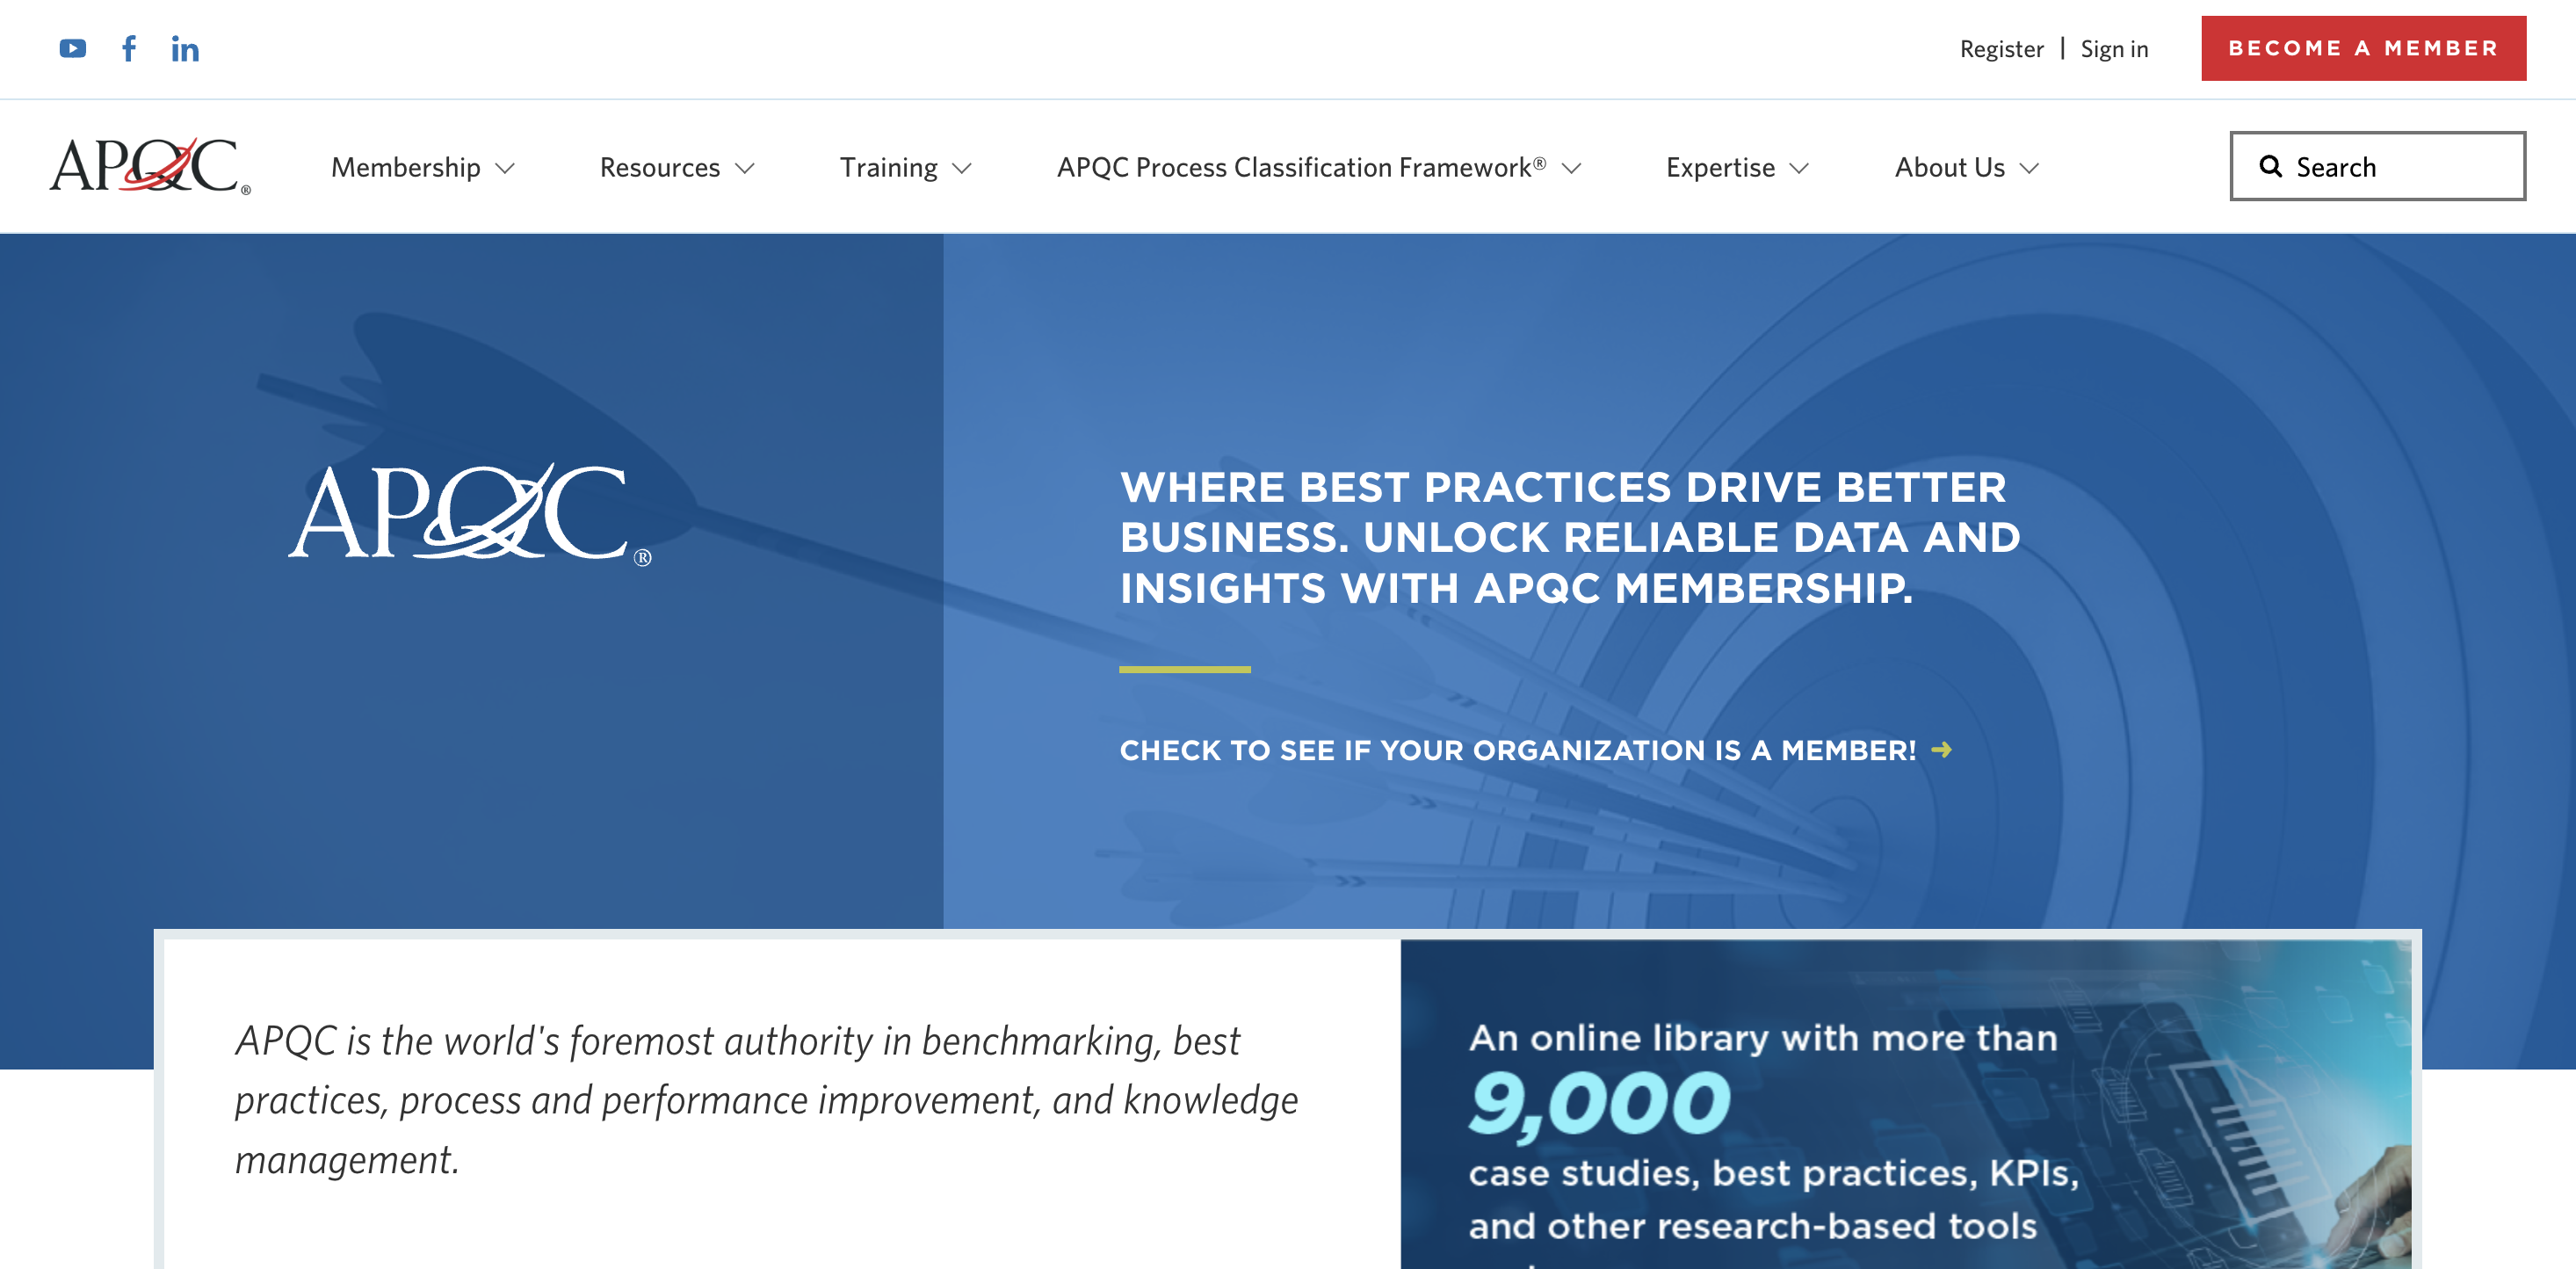Click the Facebook social icon
The width and height of the screenshot is (2576, 1269).
[129, 48]
